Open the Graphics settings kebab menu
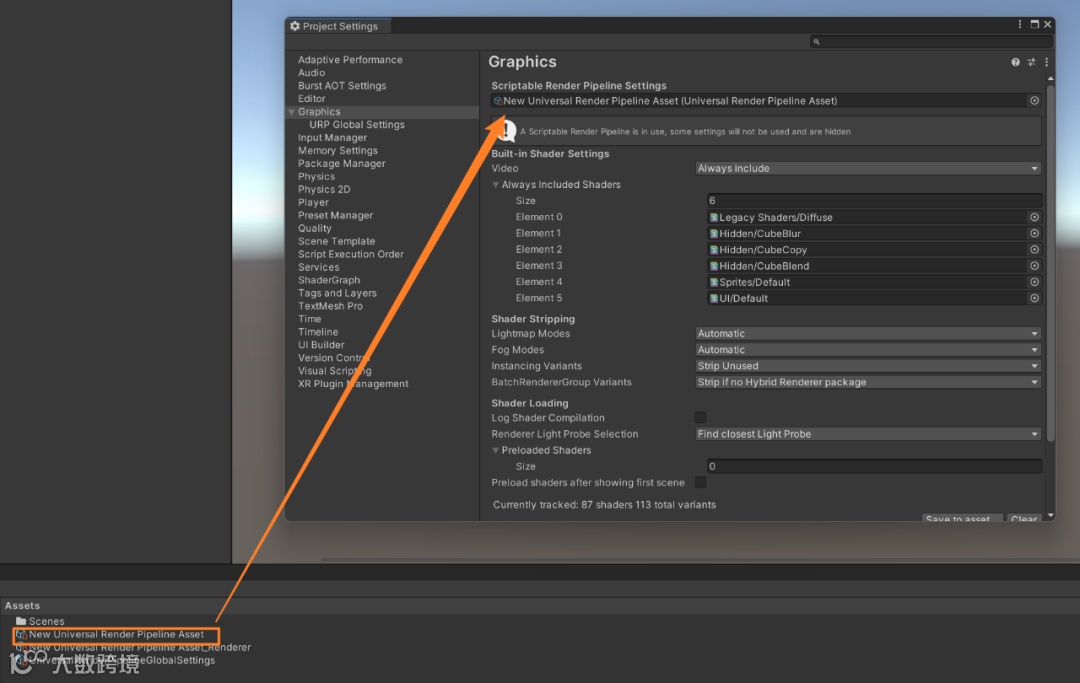1080x683 pixels. click(1046, 62)
